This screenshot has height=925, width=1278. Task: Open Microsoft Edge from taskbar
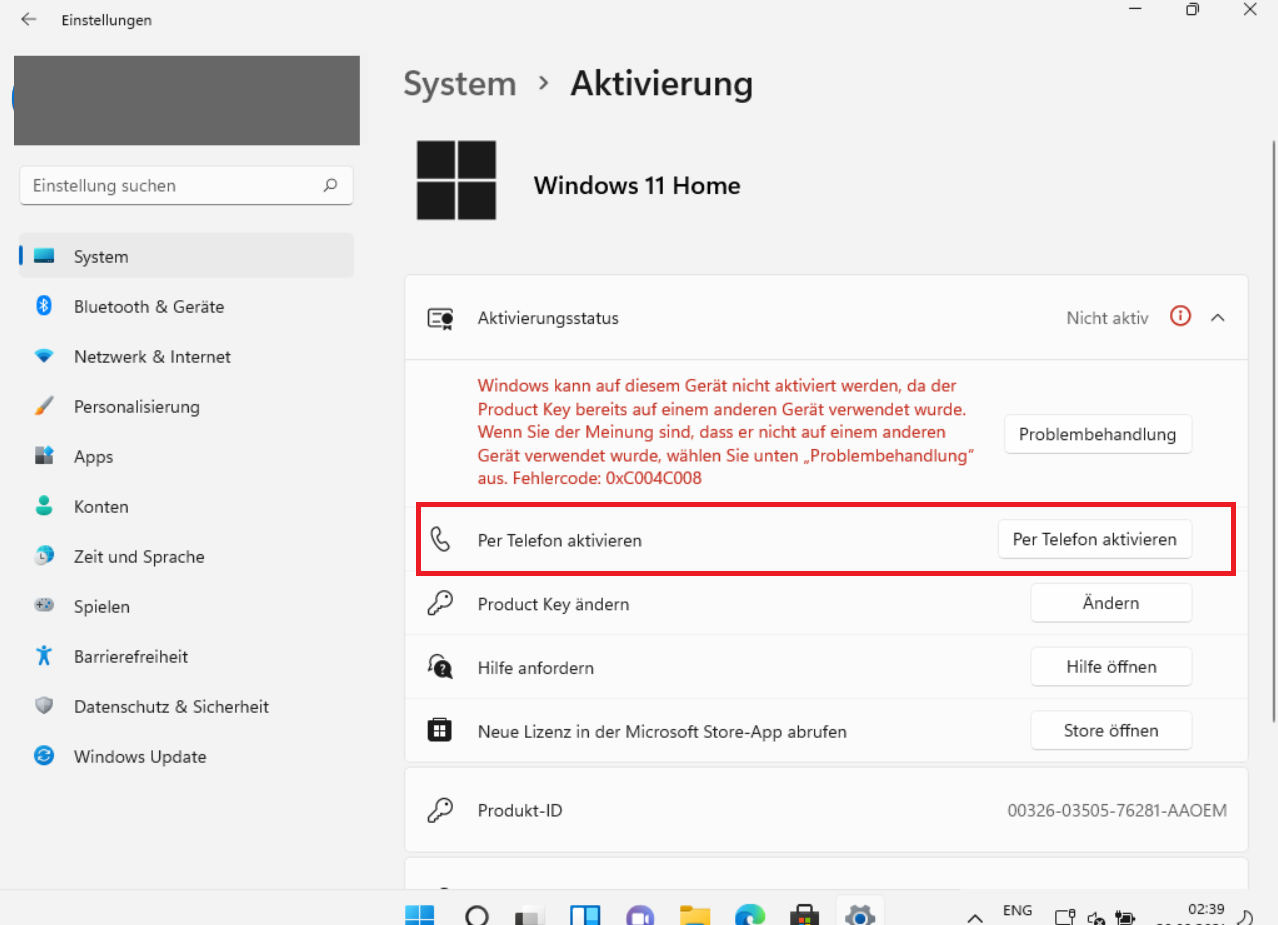pos(749,915)
